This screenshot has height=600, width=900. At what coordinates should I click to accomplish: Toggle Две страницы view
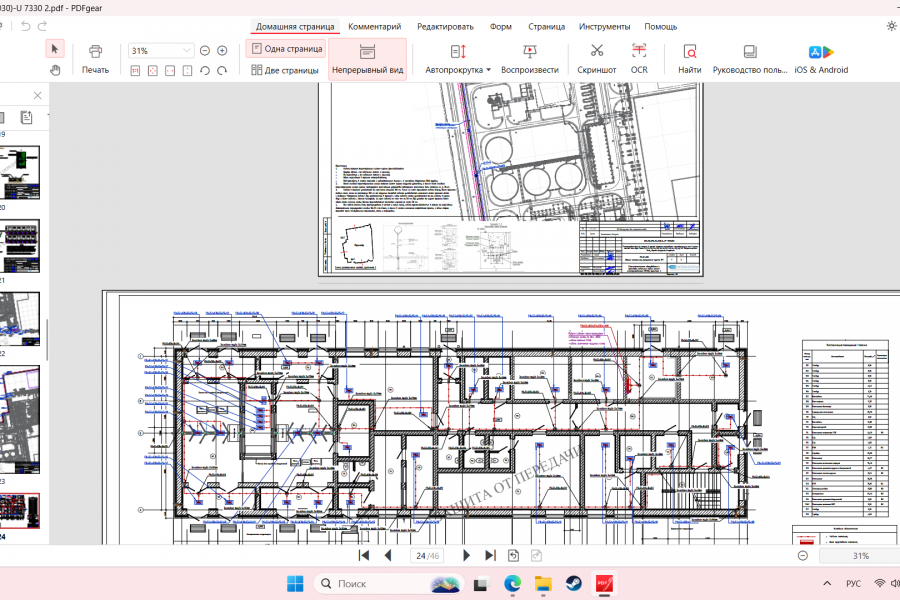click(285, 70)
